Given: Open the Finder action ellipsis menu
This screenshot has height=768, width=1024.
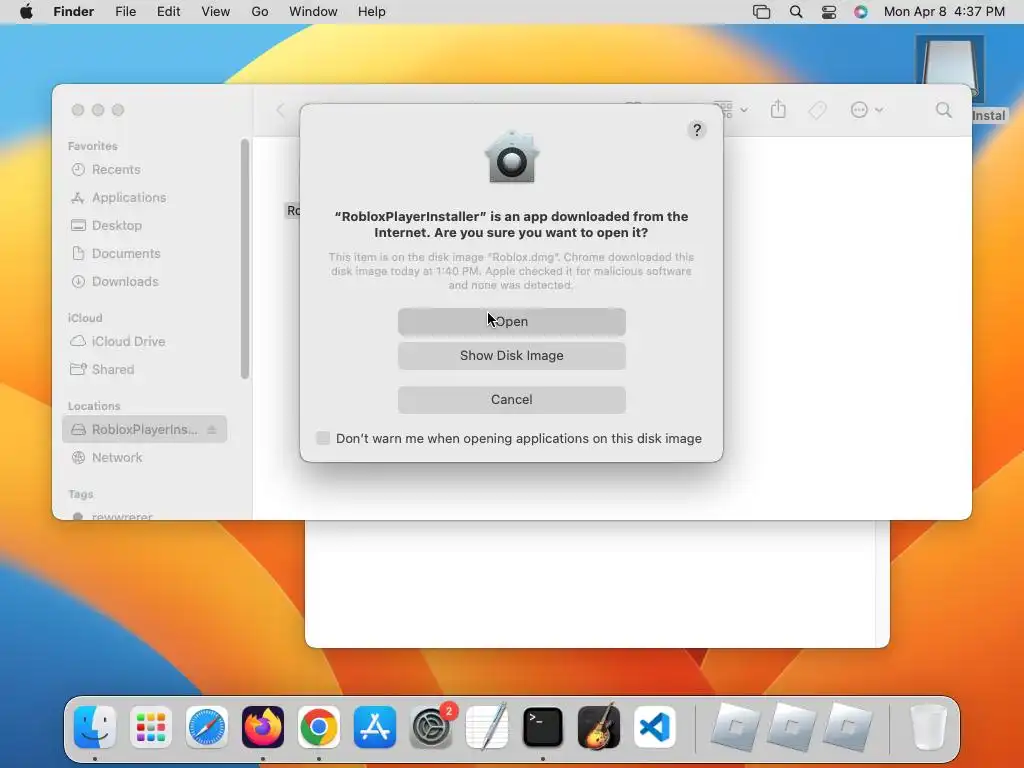Looking at the screenshot, I should click(x=866, y=110).
